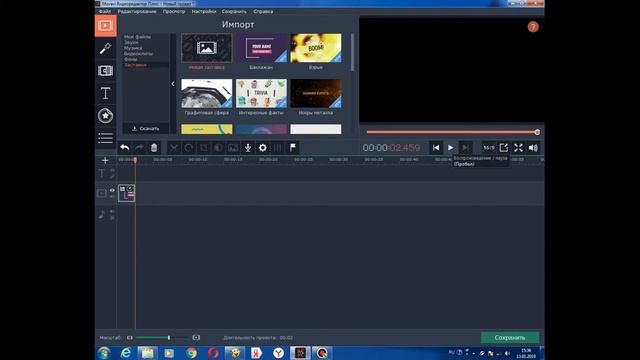Click the green Сохранить button
The image size is (640, 360).
[x=510, y=338]
